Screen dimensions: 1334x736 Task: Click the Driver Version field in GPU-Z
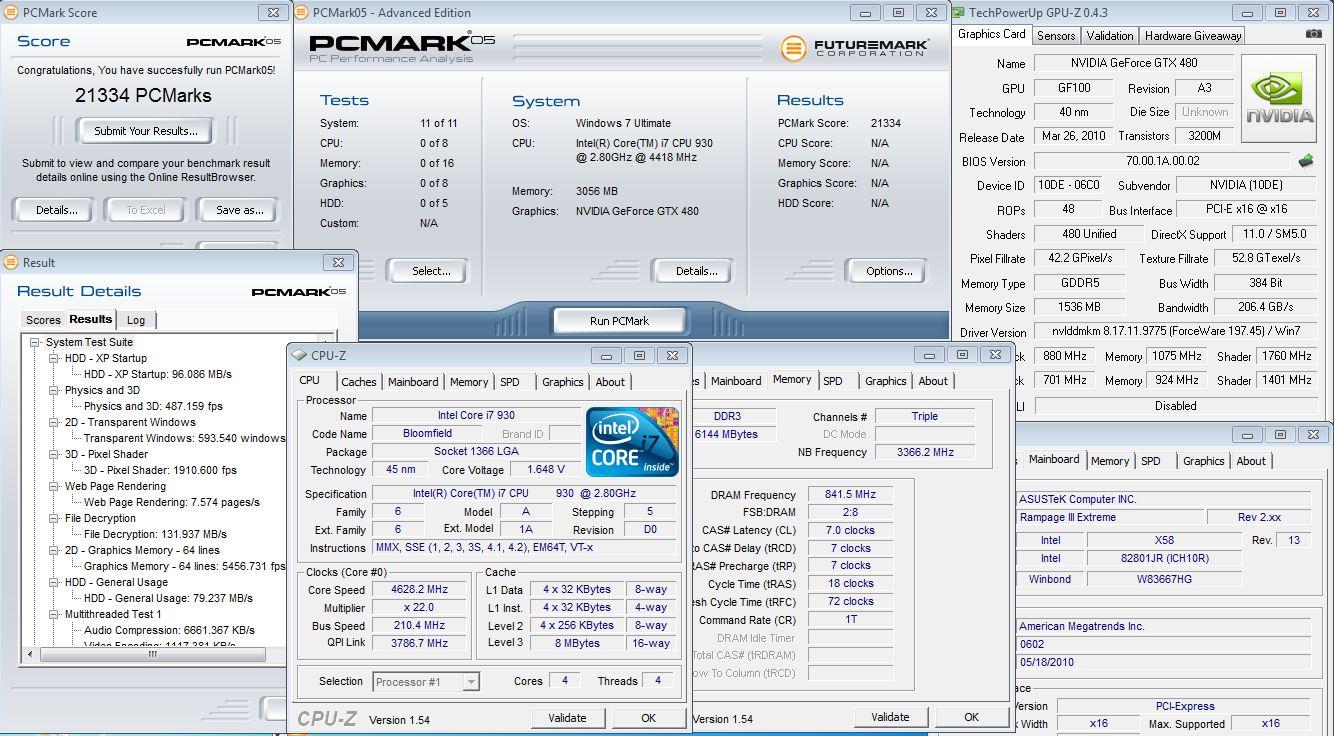click(x=1174, y=331)
